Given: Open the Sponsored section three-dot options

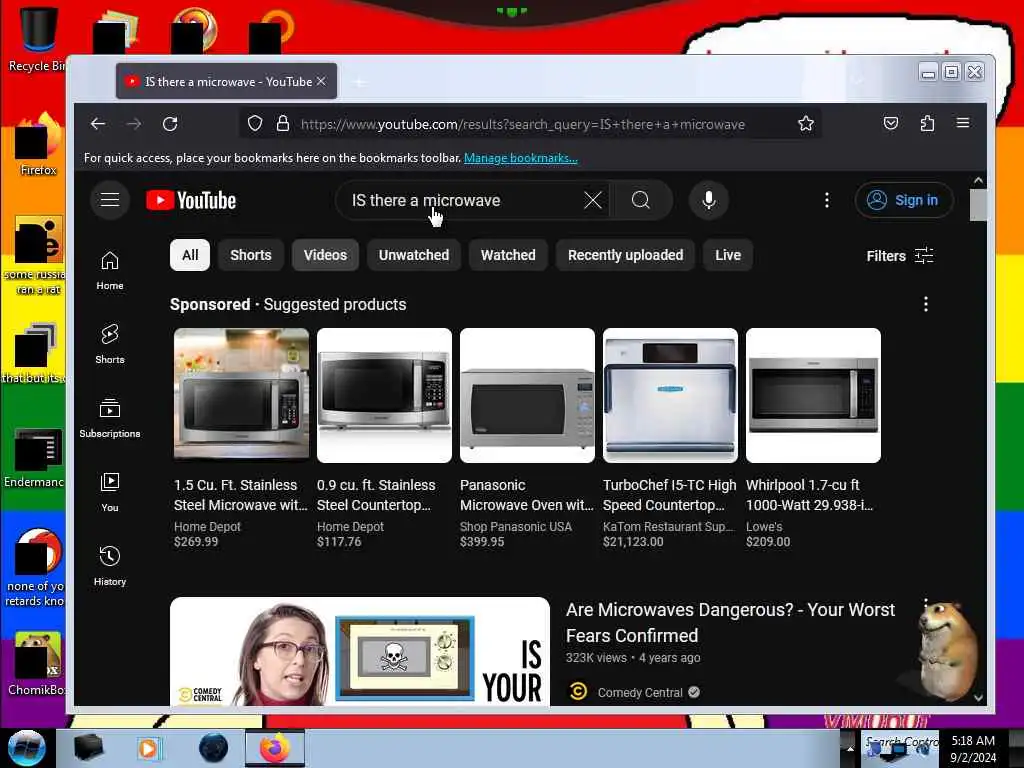Looking at the screenshot, I should (925, 304).
